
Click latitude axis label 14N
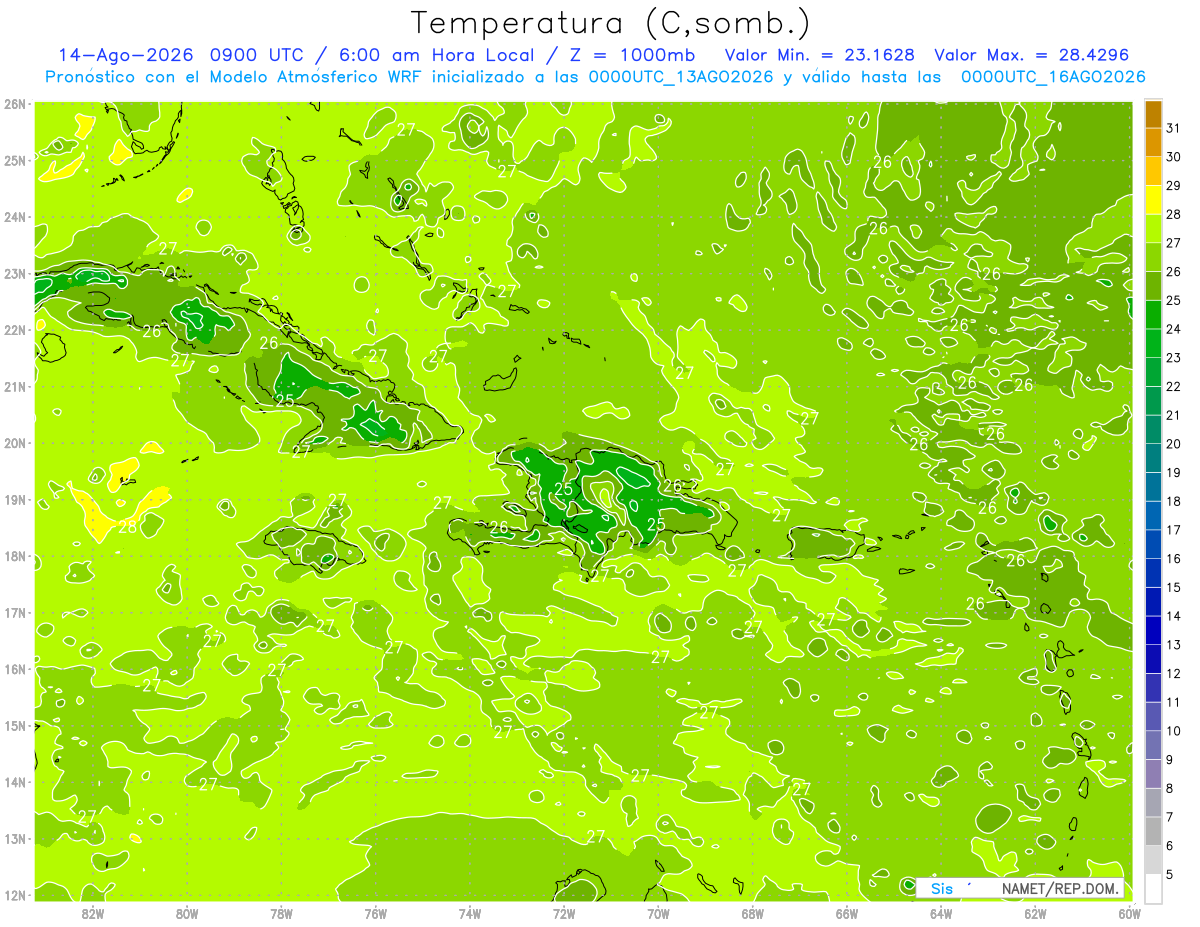16,782
